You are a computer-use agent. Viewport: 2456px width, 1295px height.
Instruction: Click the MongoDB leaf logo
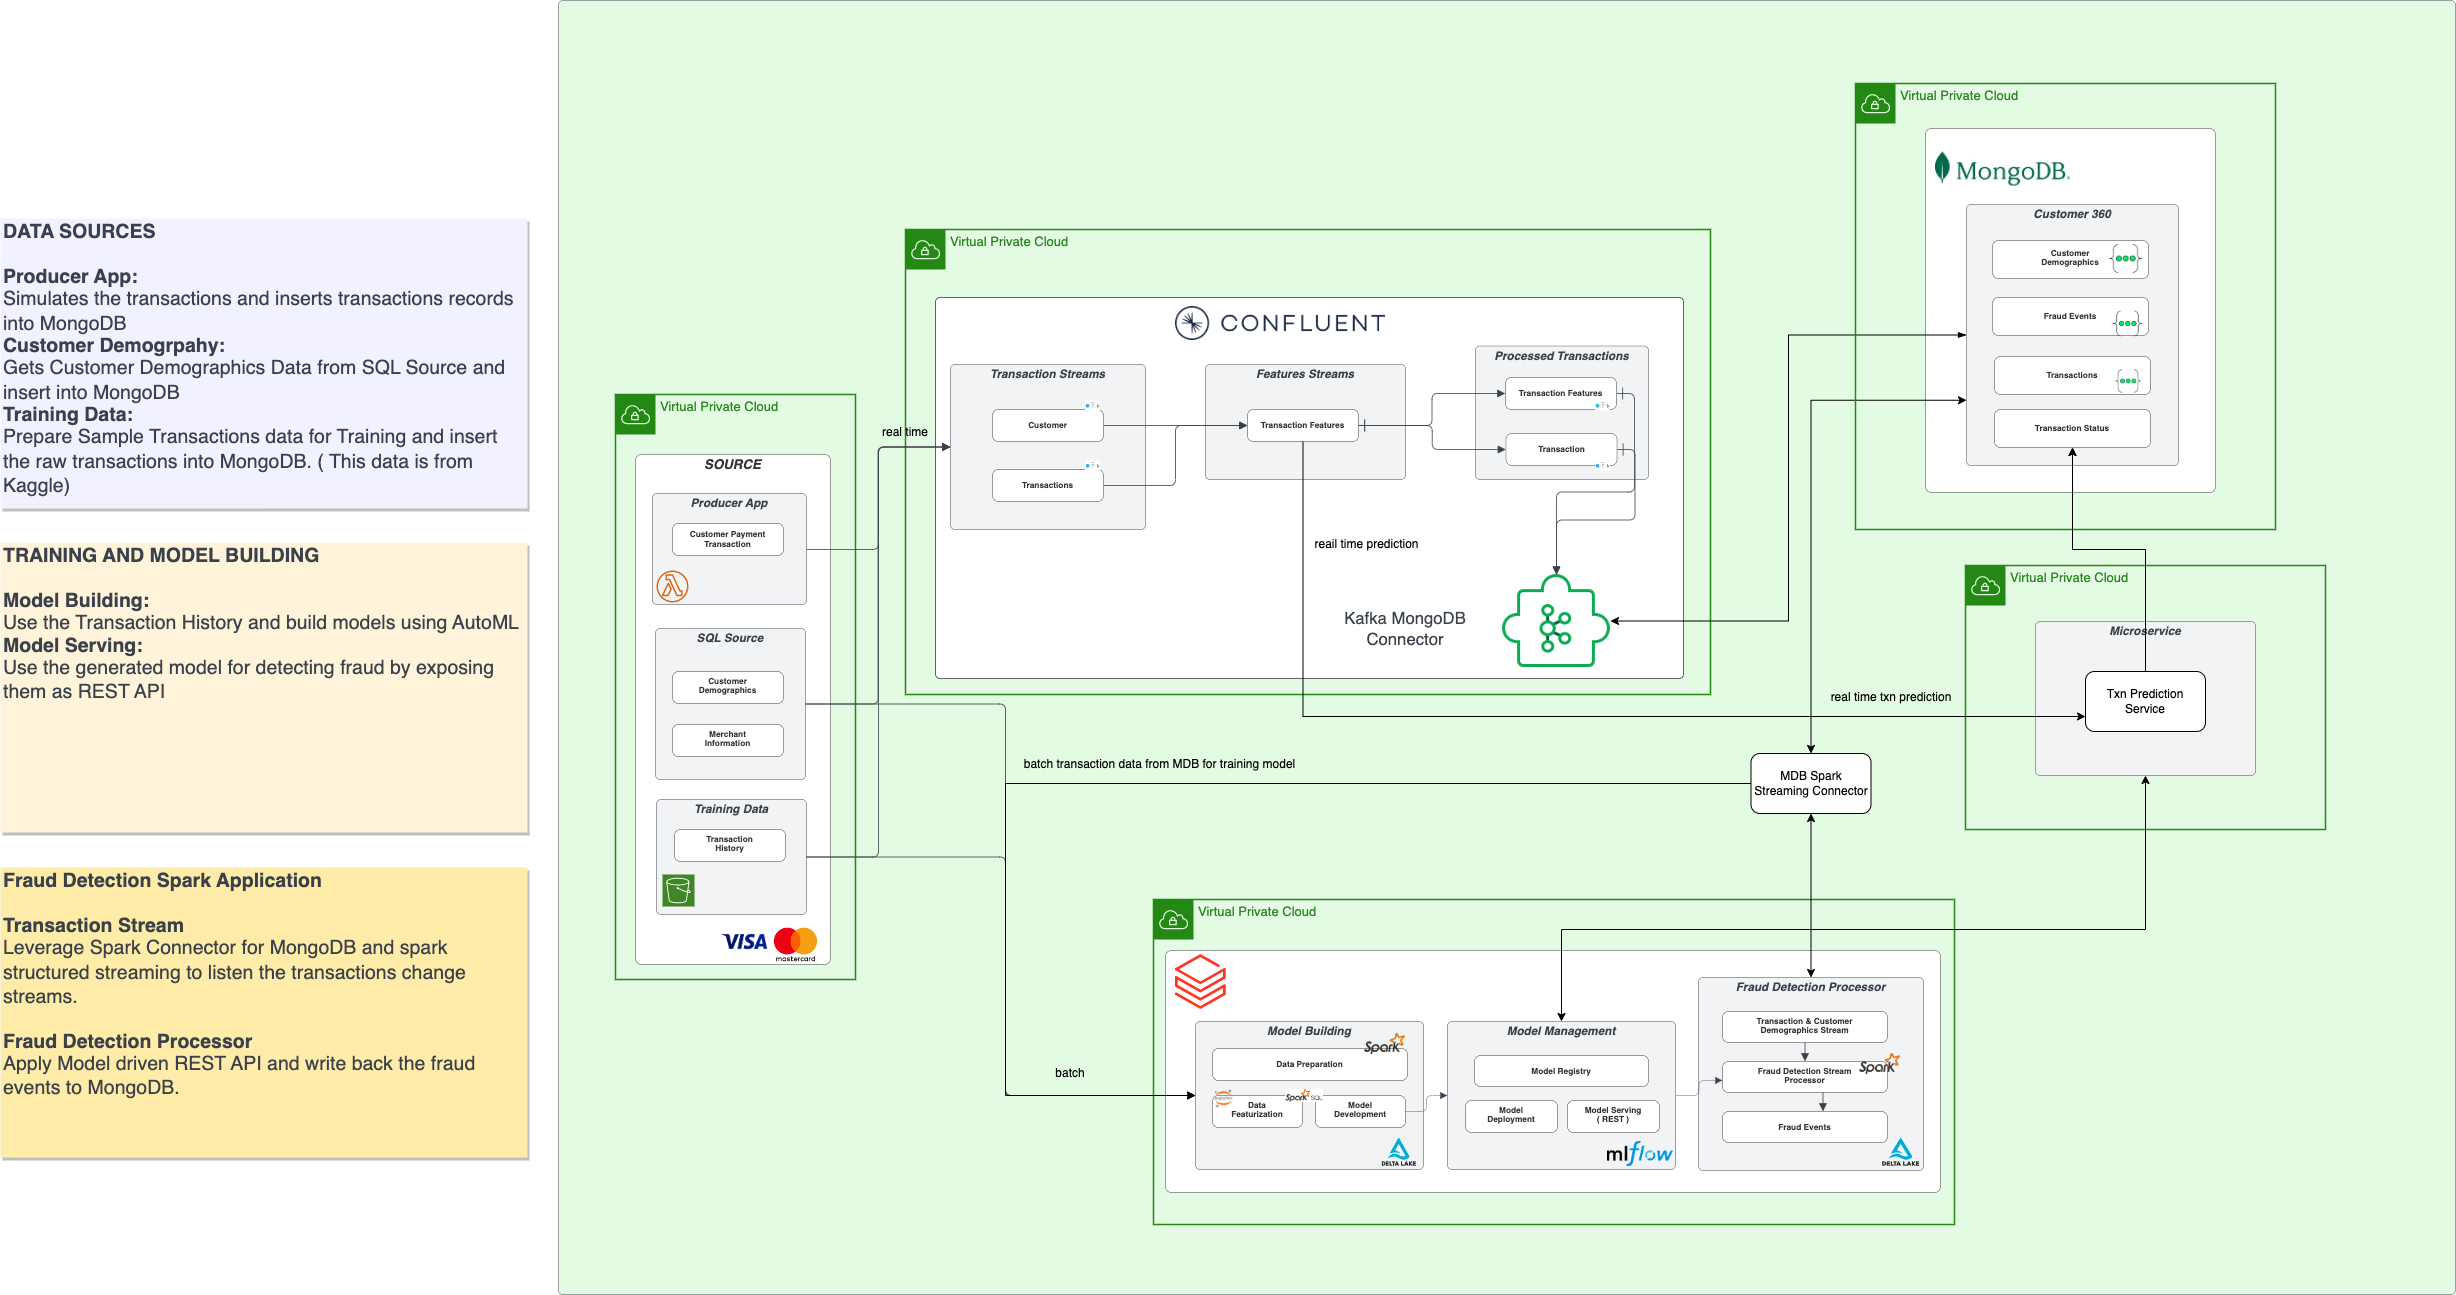point(1941,168)
